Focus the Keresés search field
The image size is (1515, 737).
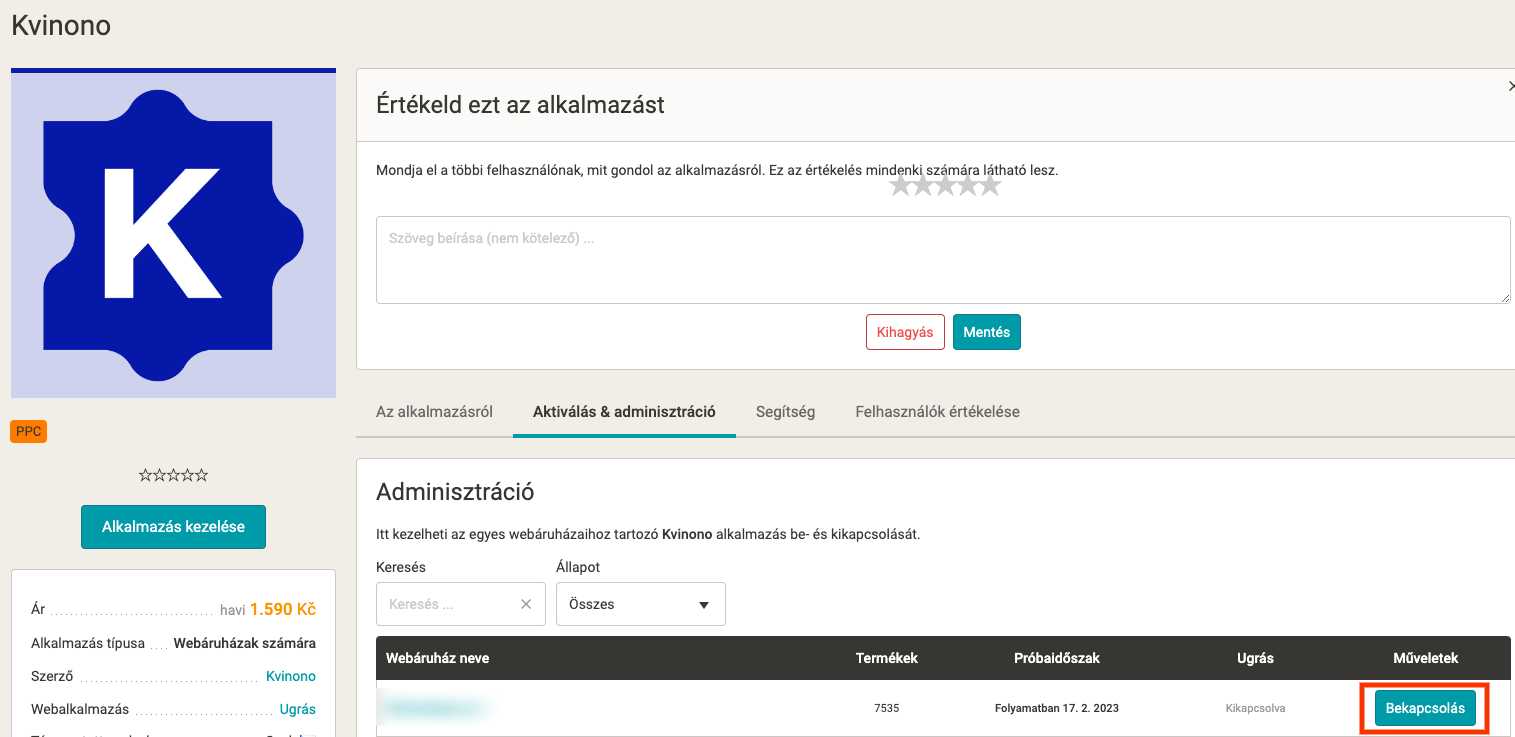click(461, 604)
